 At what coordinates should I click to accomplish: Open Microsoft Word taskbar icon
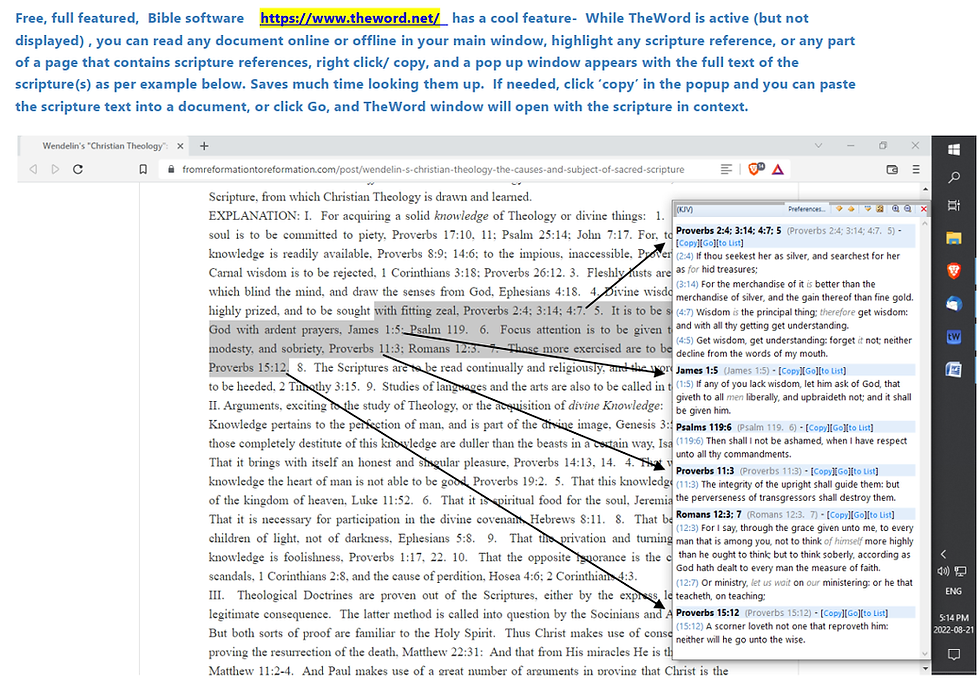[954, 370]
